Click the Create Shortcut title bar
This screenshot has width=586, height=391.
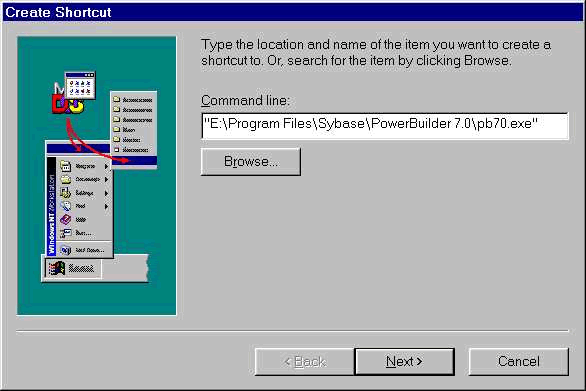pos(293,12)
